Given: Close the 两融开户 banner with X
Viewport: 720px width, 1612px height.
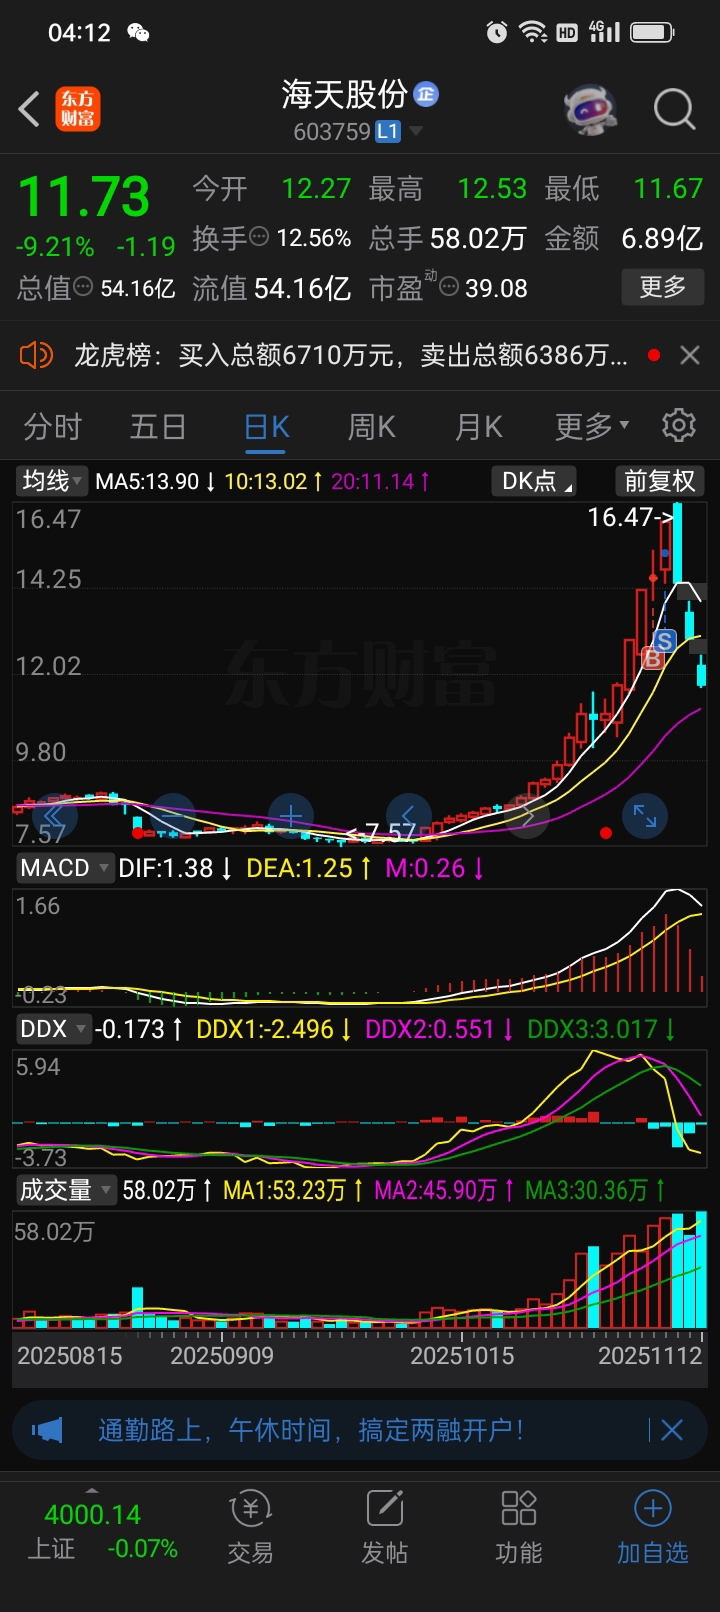Looking at the screenshot, I should pos(671,1430).
